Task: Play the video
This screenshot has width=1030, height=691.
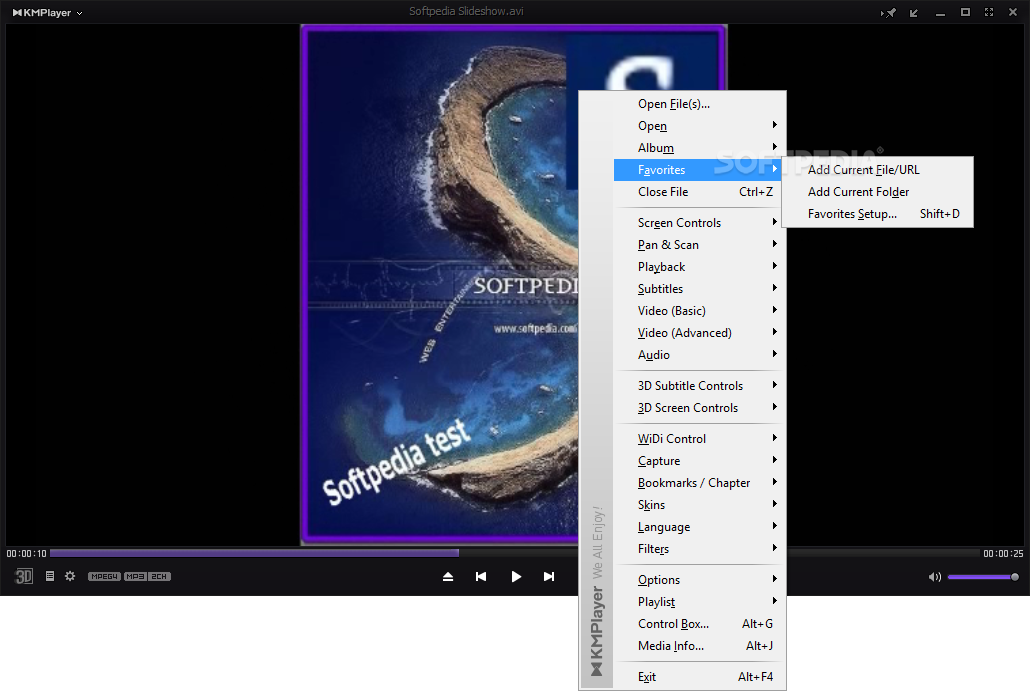Action: click(x=516, y=577)
